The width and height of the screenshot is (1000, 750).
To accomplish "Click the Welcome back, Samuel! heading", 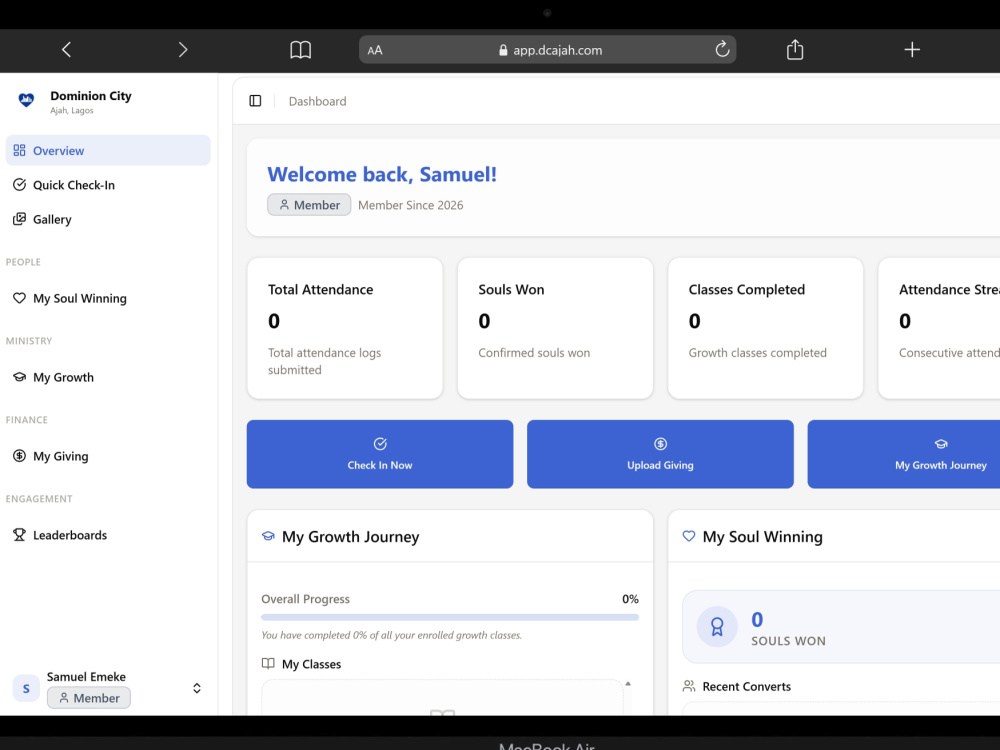I will pyautogui.click(x=381, y=174).
